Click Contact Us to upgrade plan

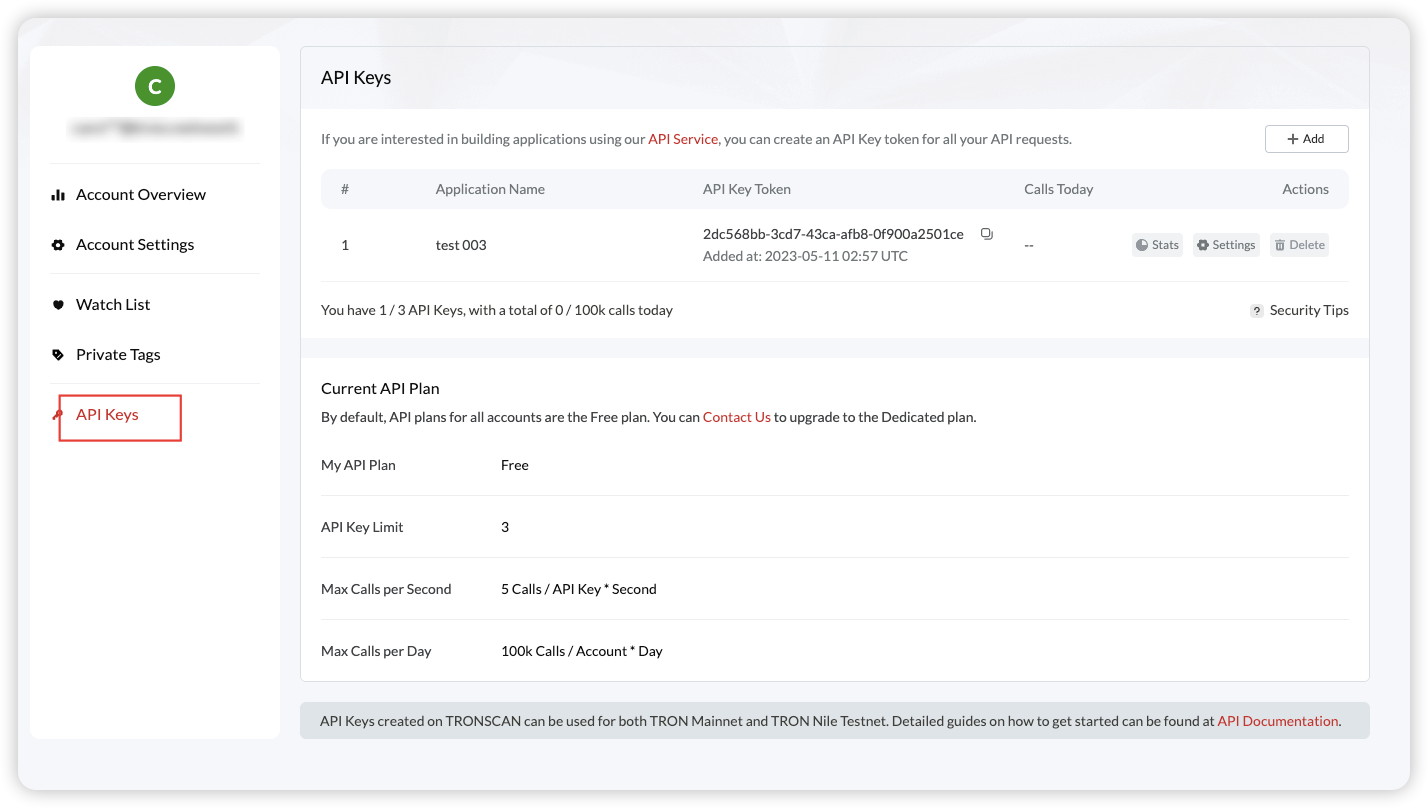click(737, 416)
